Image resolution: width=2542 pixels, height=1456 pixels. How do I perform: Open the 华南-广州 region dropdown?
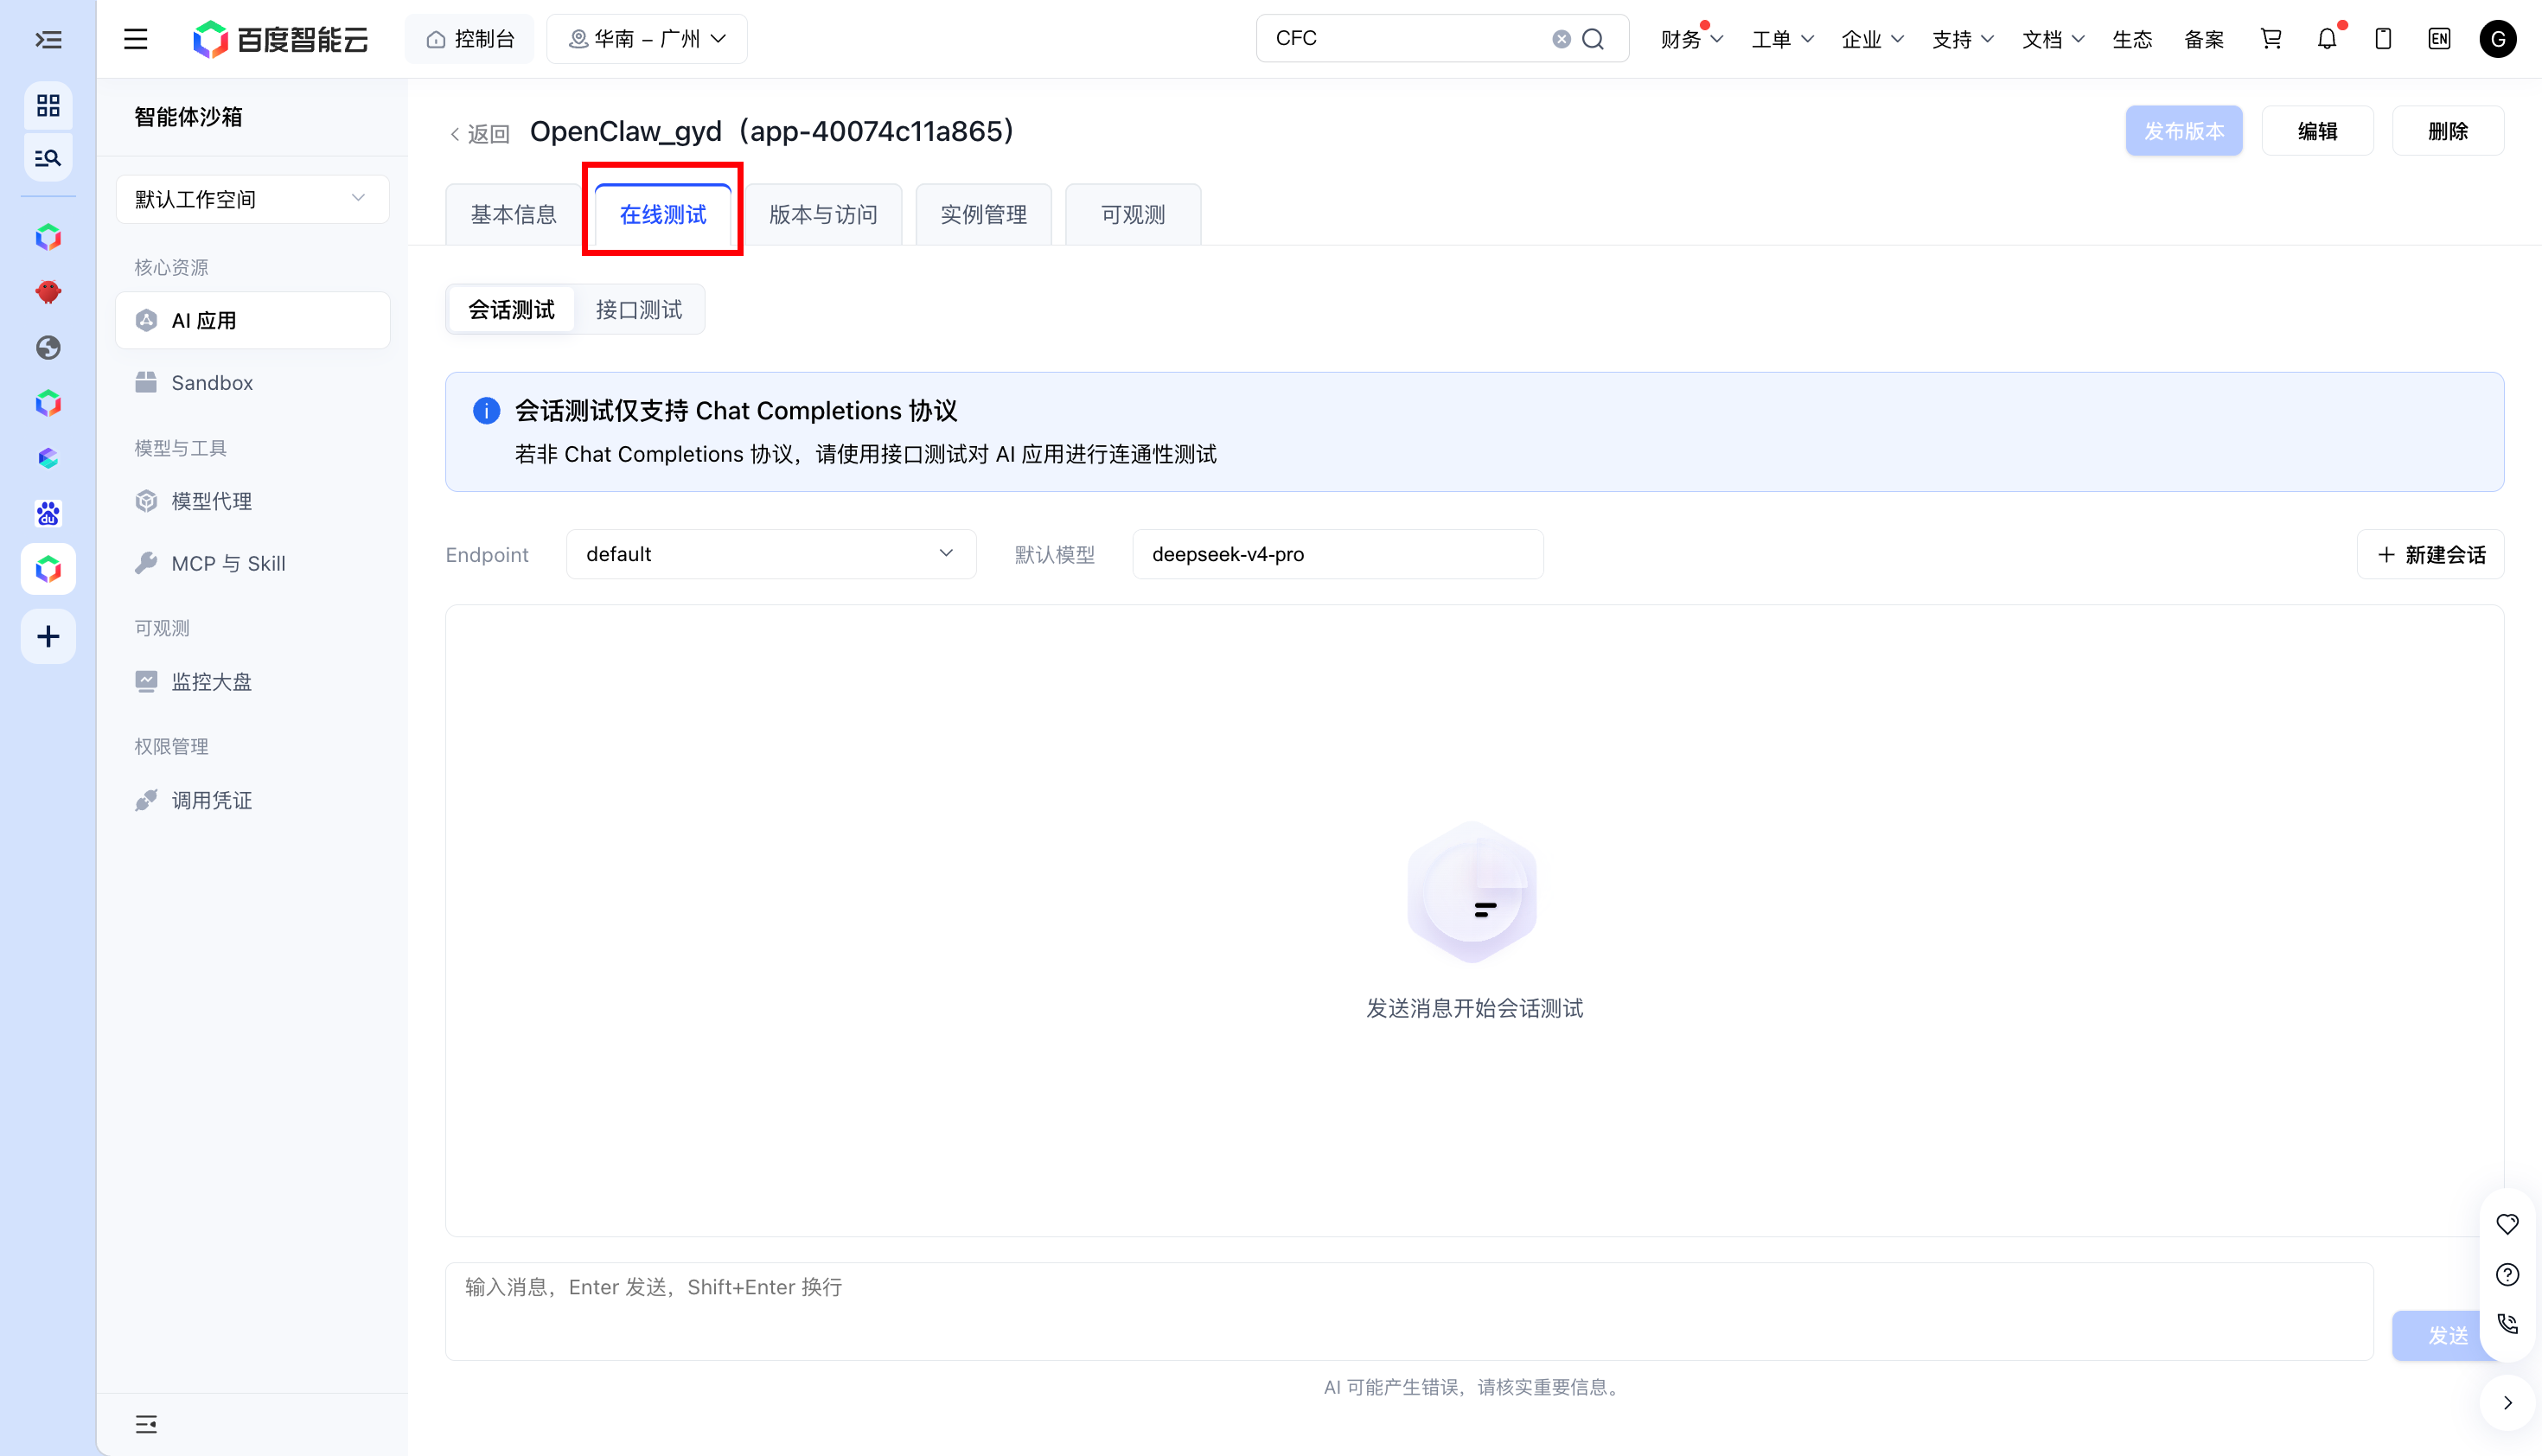pyautogui.click(x=647, y=39)
